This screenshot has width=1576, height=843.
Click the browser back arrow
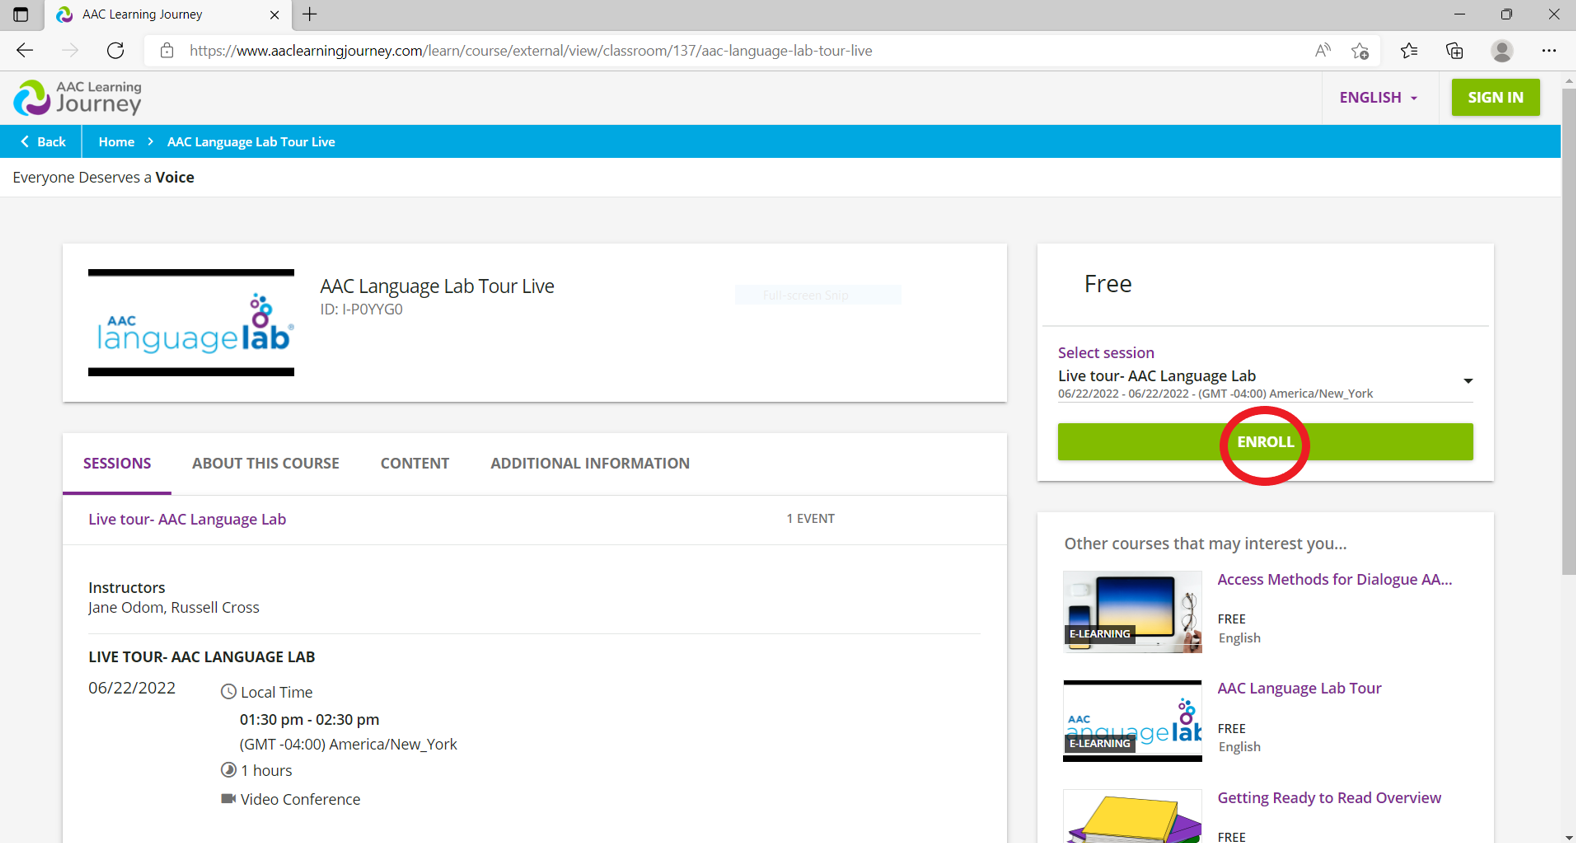[25, 50]
